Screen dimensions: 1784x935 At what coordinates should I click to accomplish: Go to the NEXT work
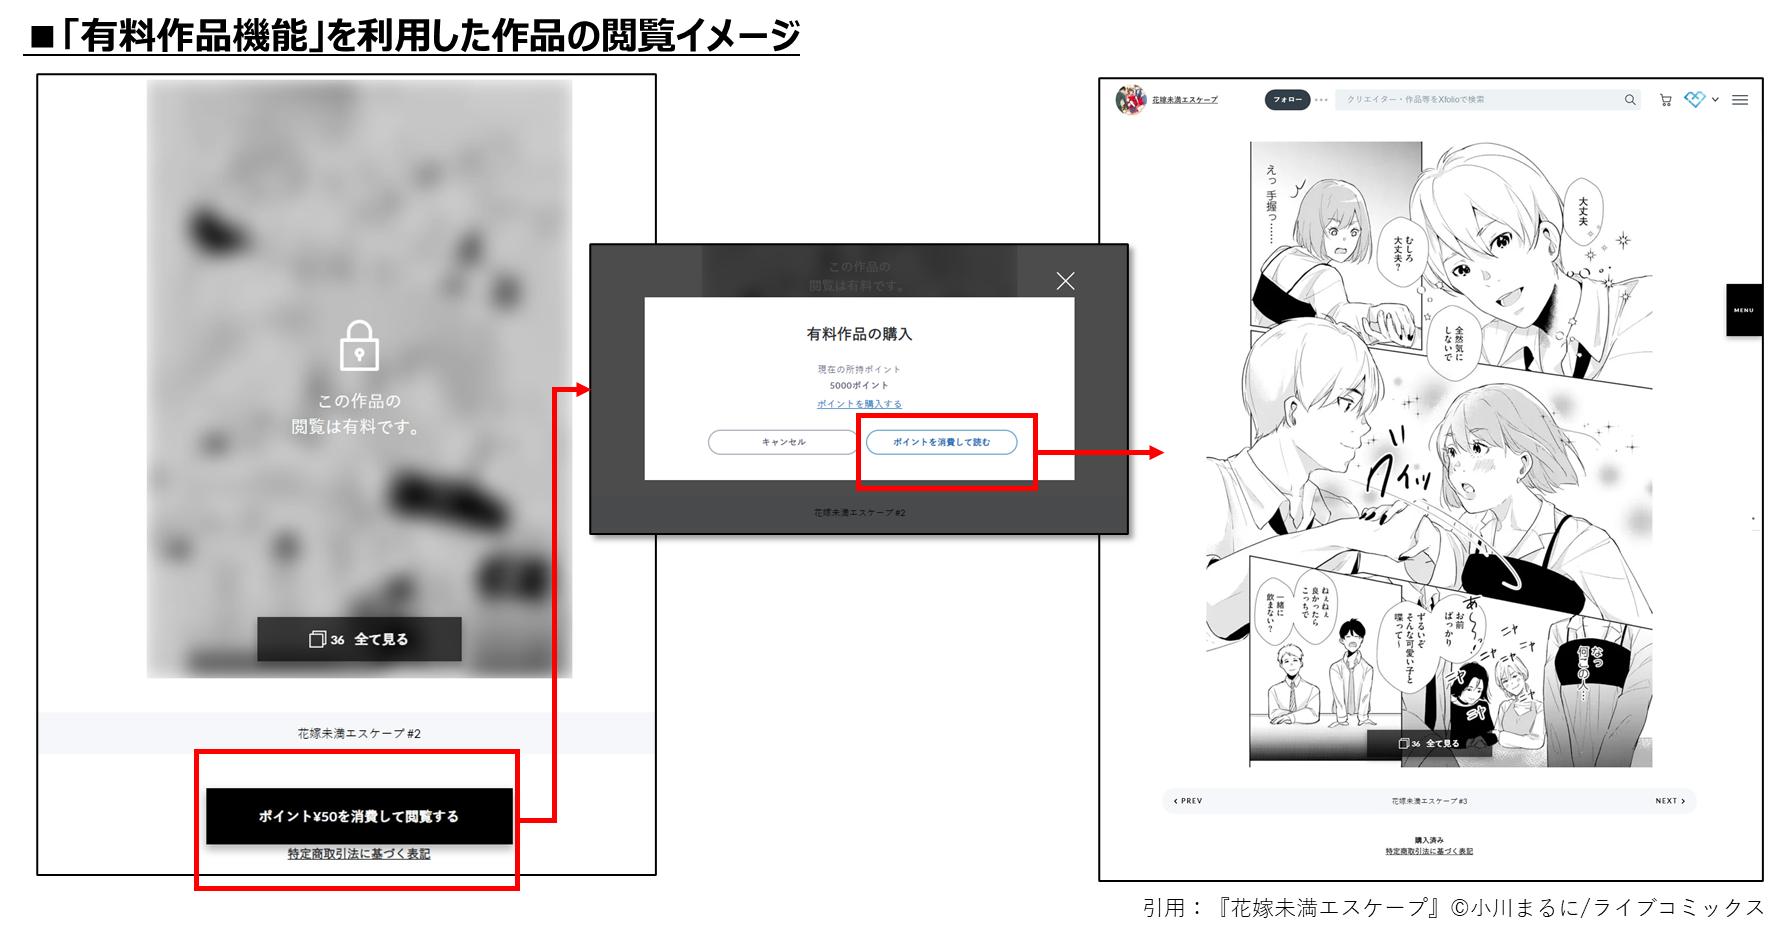coord(1670,801)
